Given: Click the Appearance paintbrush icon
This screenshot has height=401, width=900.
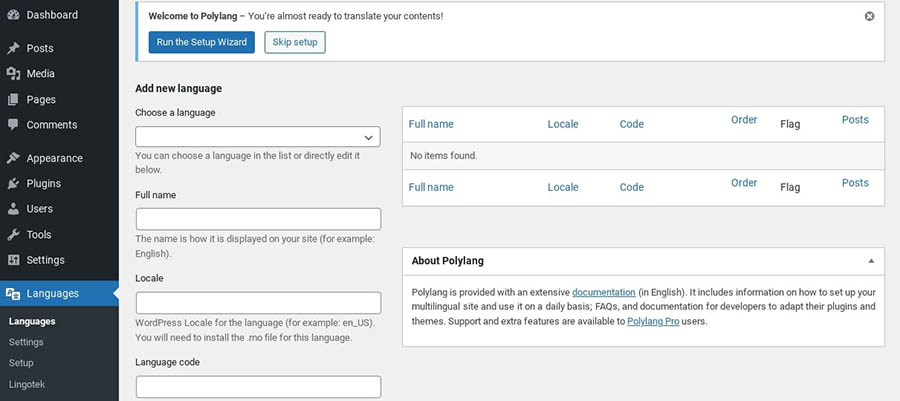Looking at the screenshot, I should tap(13, 158).
